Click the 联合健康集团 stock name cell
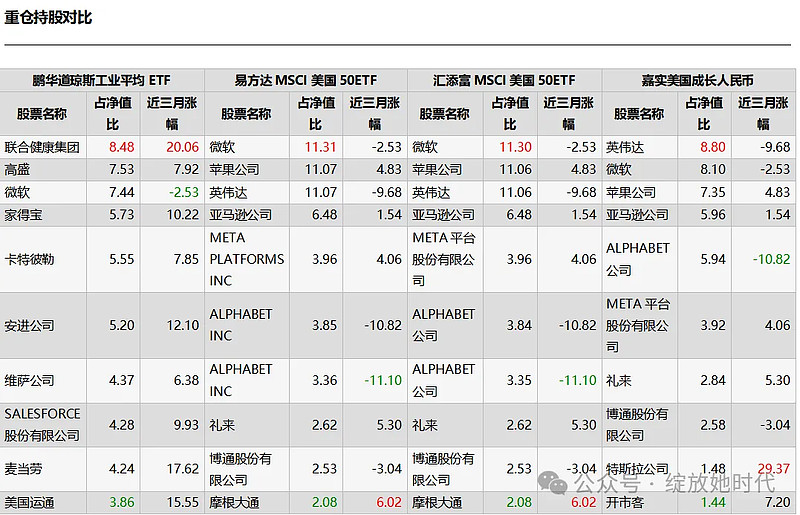The height and width of the screenshot is (515, 800). coord(42,148)
